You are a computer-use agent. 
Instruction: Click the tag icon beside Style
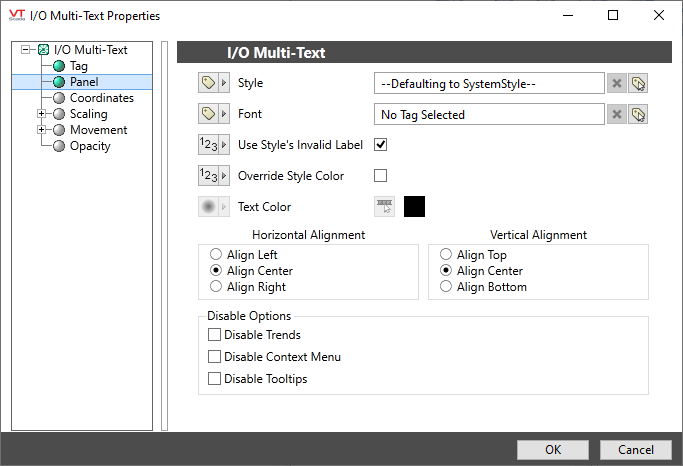(x=209, y=83)
